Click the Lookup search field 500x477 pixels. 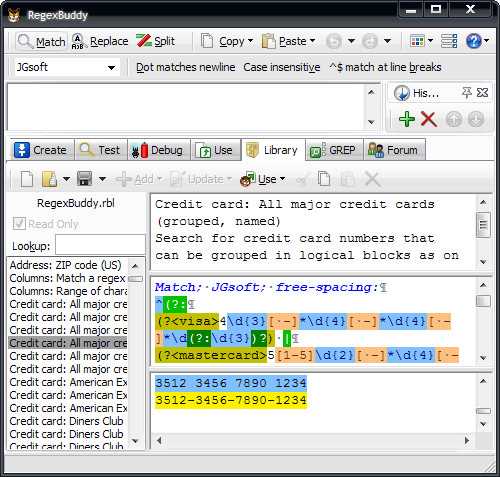(x=100, y=245)
